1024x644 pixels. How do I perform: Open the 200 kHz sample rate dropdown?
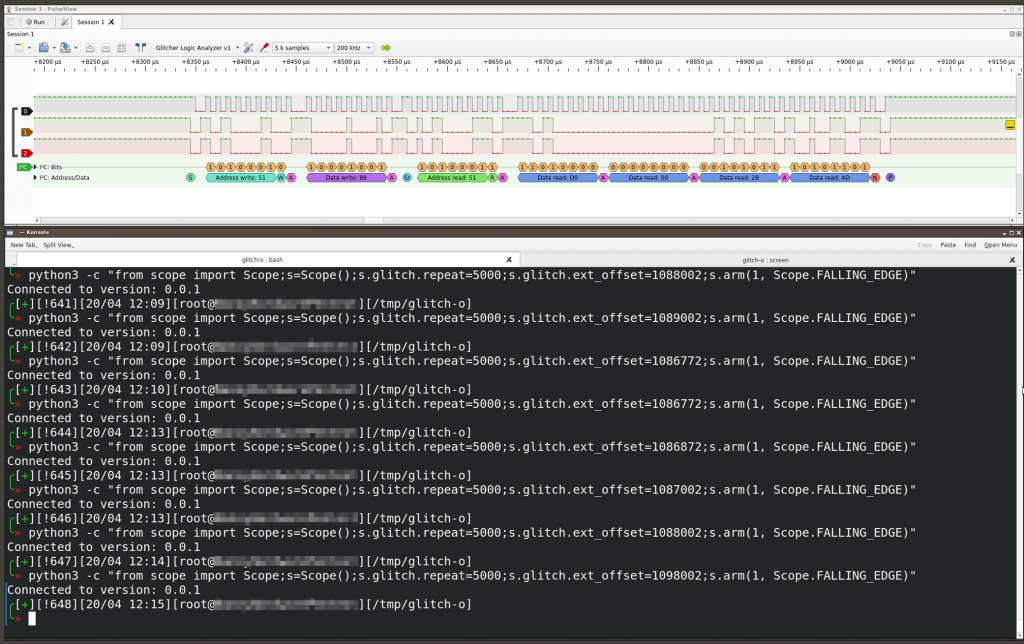coord(354,47)
